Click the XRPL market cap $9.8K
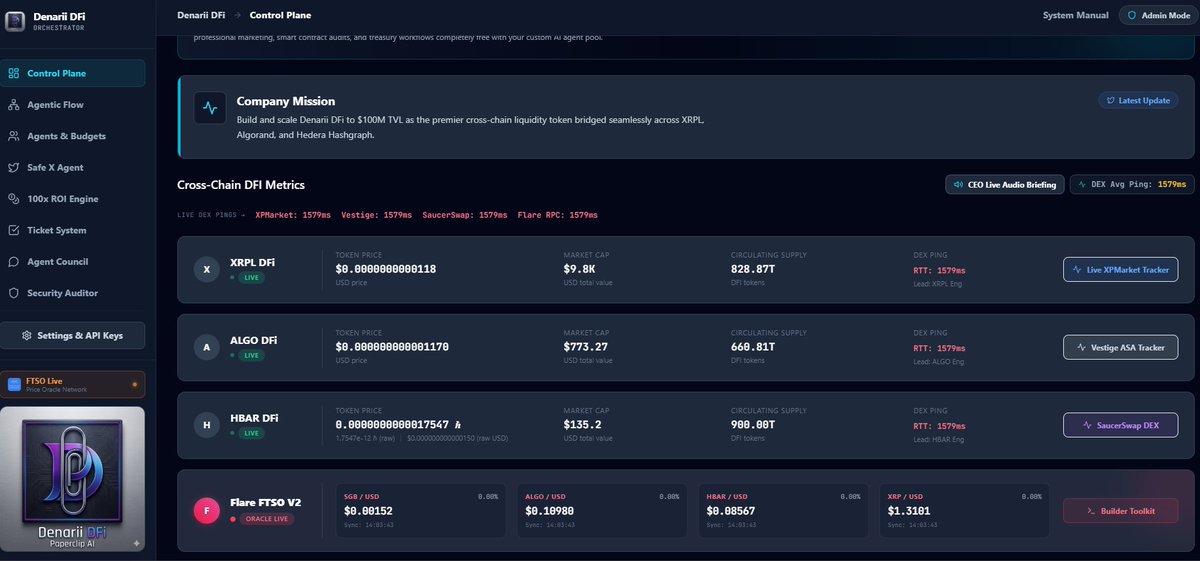 click(580, 269)
